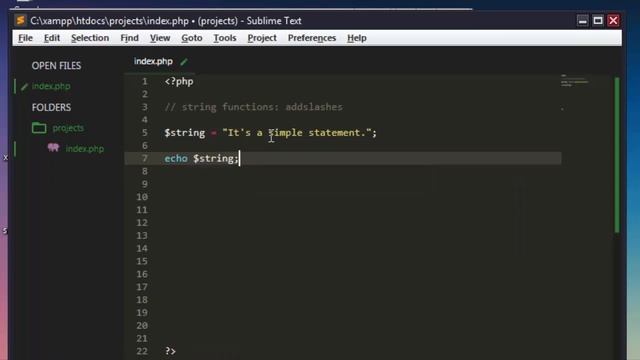Click the pencil icon on the index.php tab

(x=184, y=62)
